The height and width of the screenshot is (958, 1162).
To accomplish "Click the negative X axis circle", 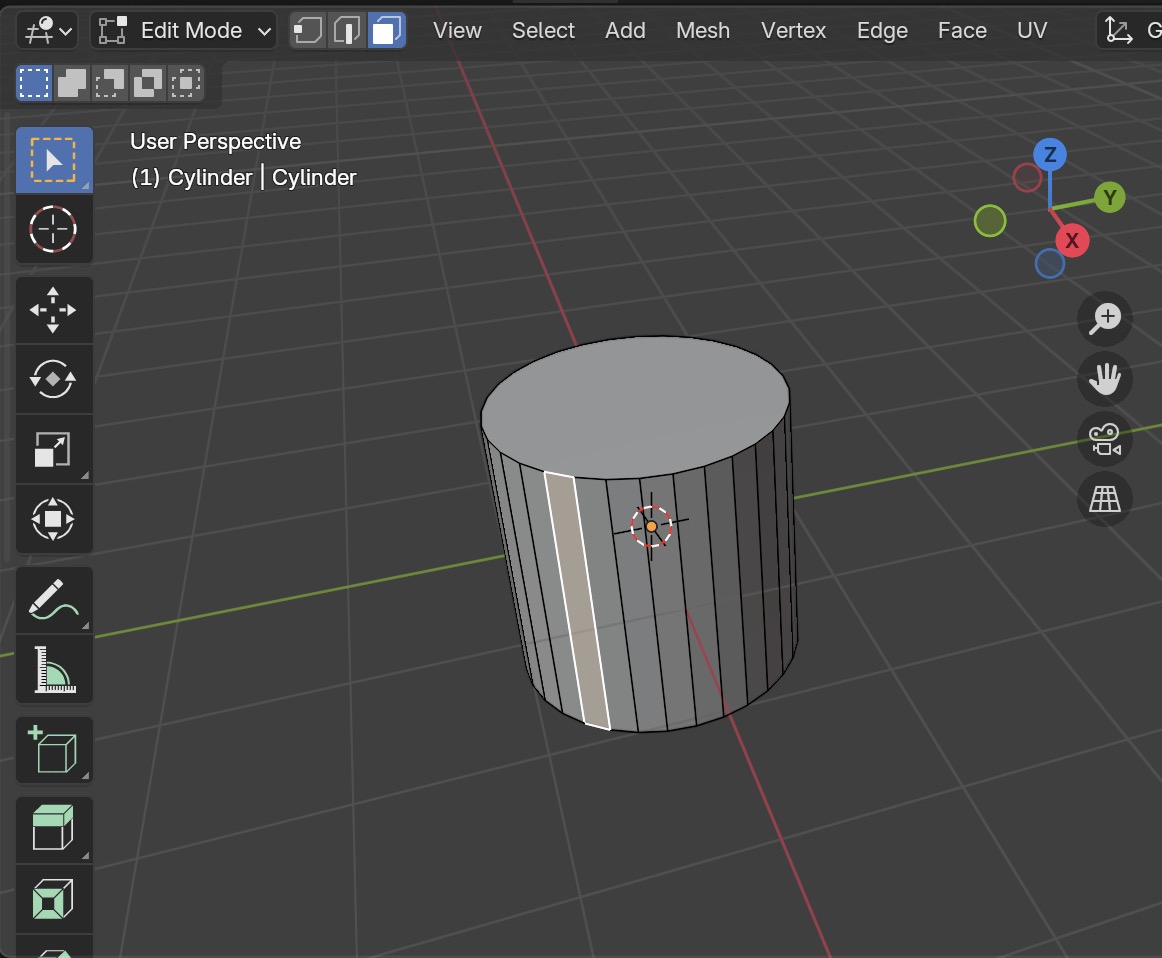I will click(x=1027, y=178).
